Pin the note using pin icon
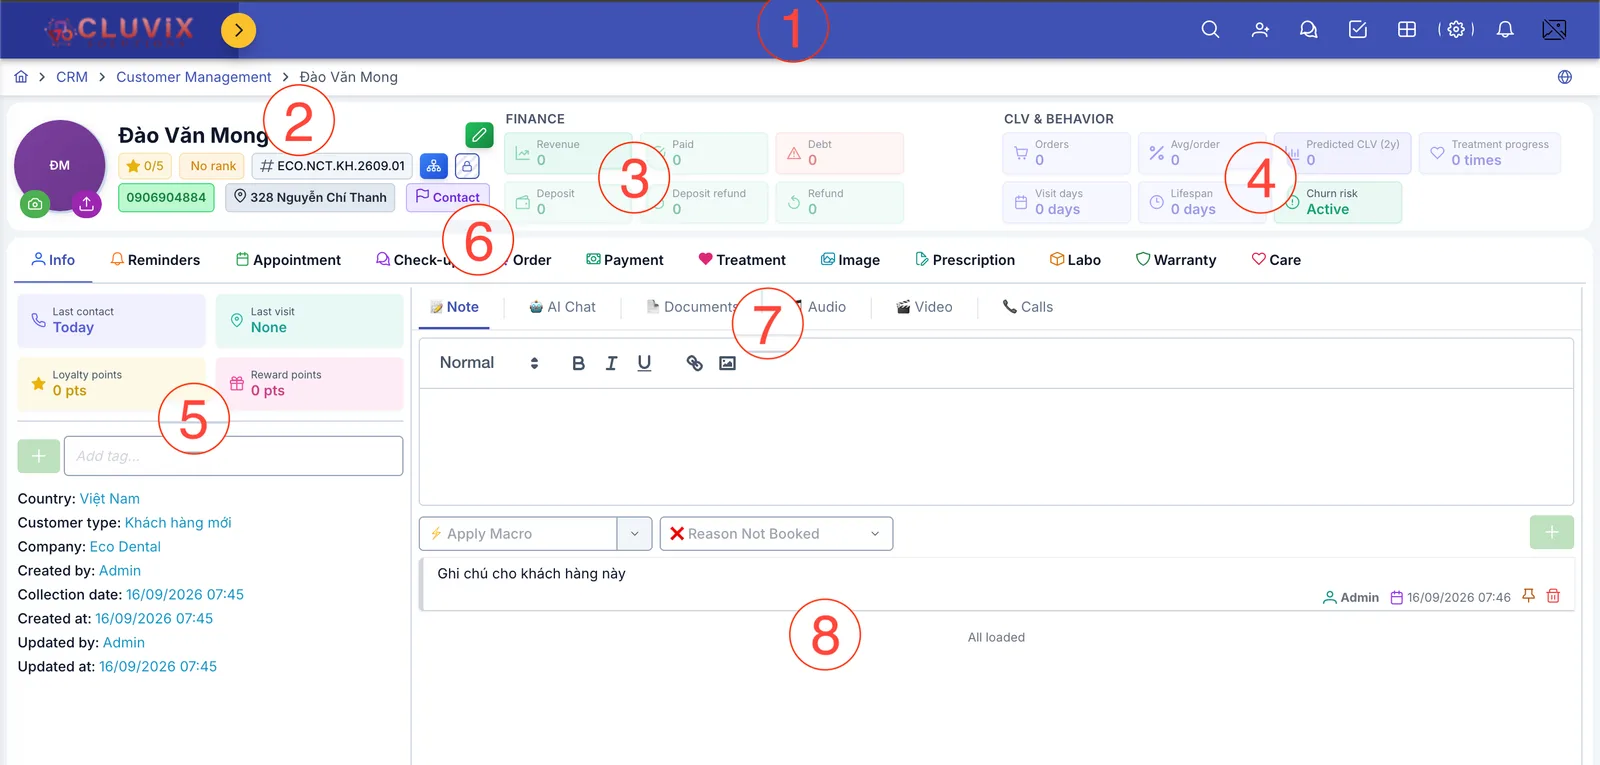Image resolution: width=1600 pixels, height=765 pixels. click(1528, 596)
